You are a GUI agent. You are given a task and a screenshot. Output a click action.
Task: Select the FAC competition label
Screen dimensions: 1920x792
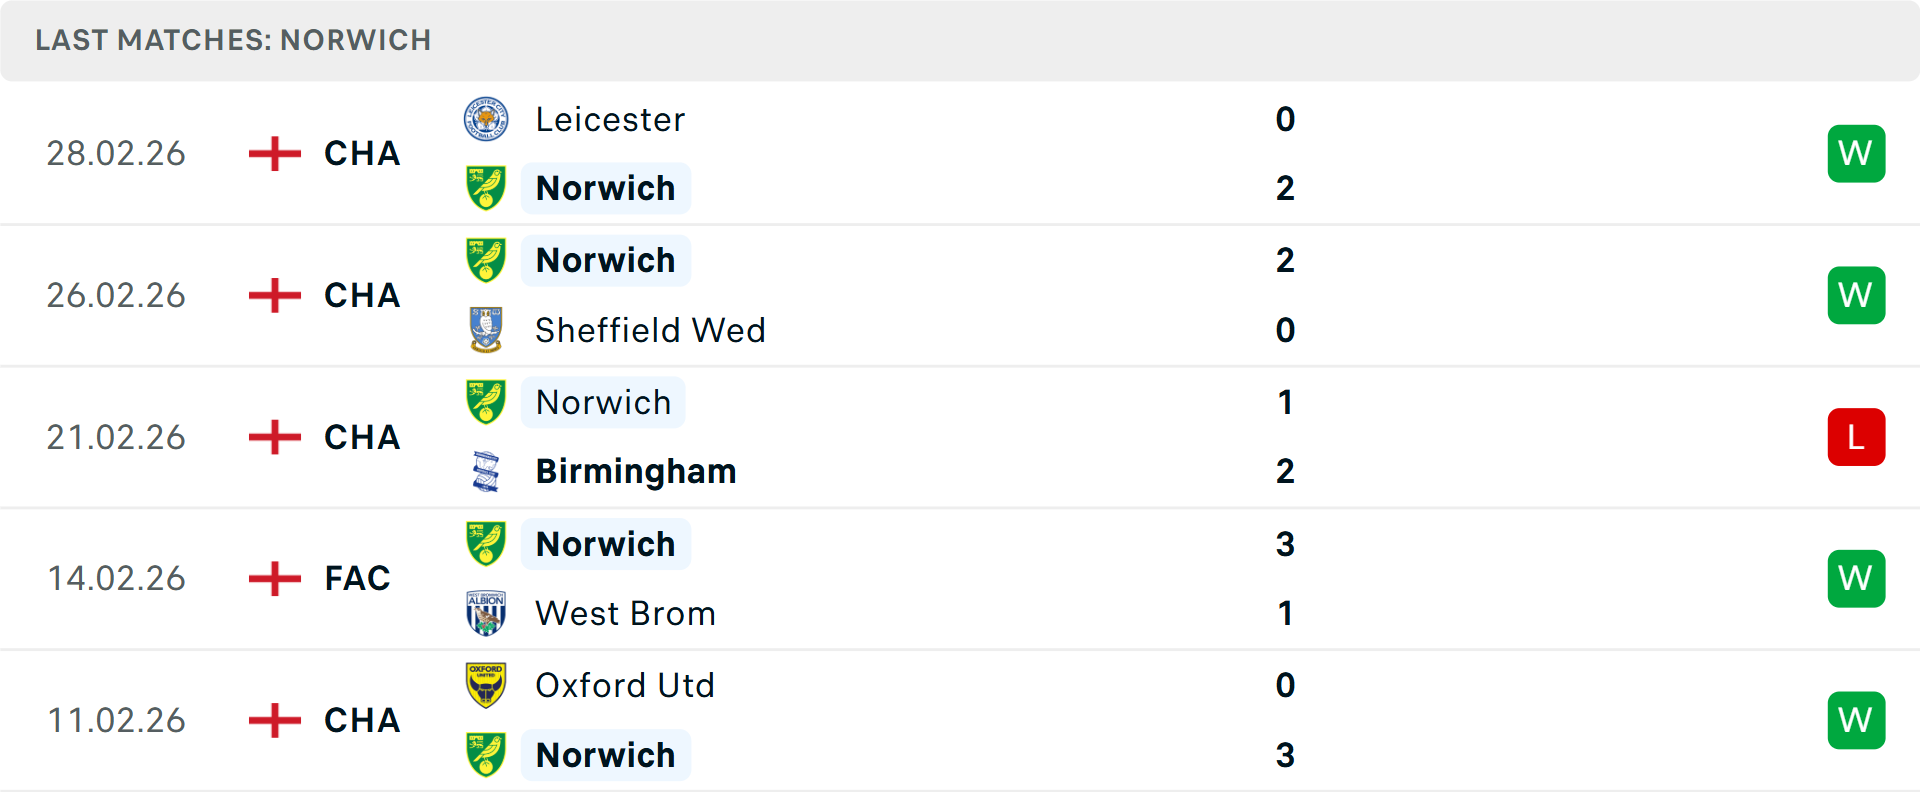coord(357,578)
